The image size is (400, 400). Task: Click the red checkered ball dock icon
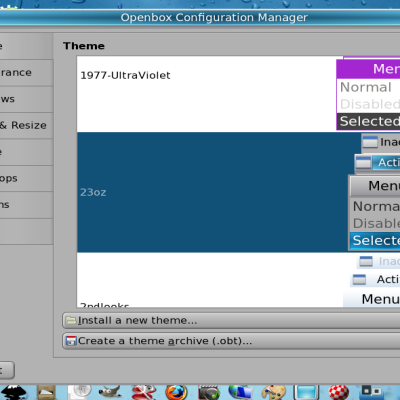[x=339, y=392]
